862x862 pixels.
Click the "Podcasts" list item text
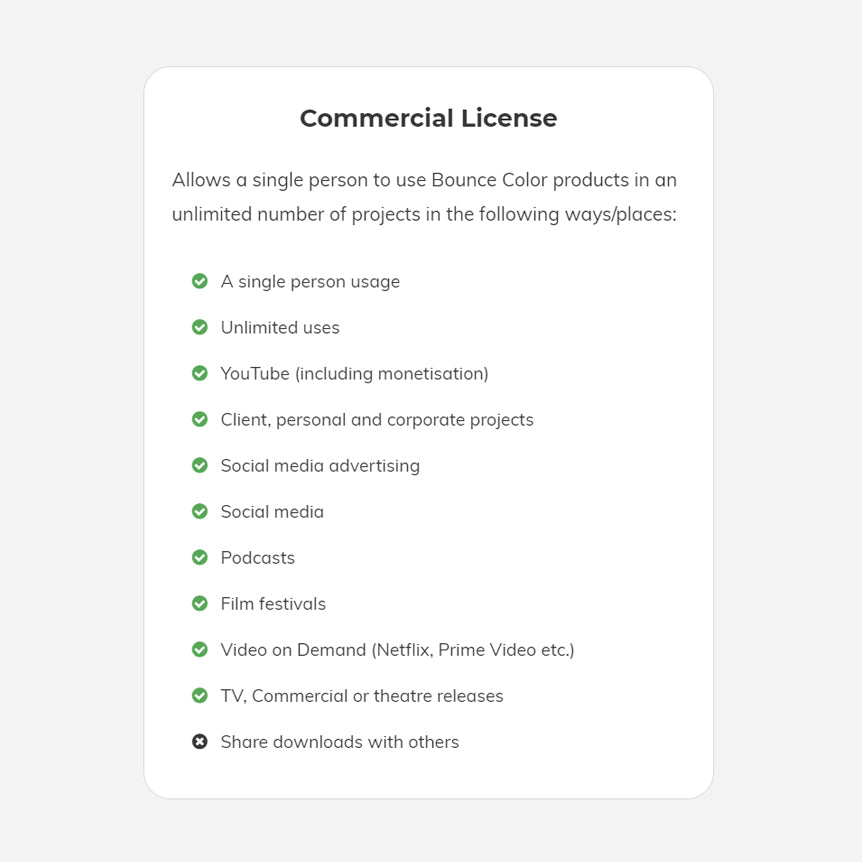[x=258, y=558]
